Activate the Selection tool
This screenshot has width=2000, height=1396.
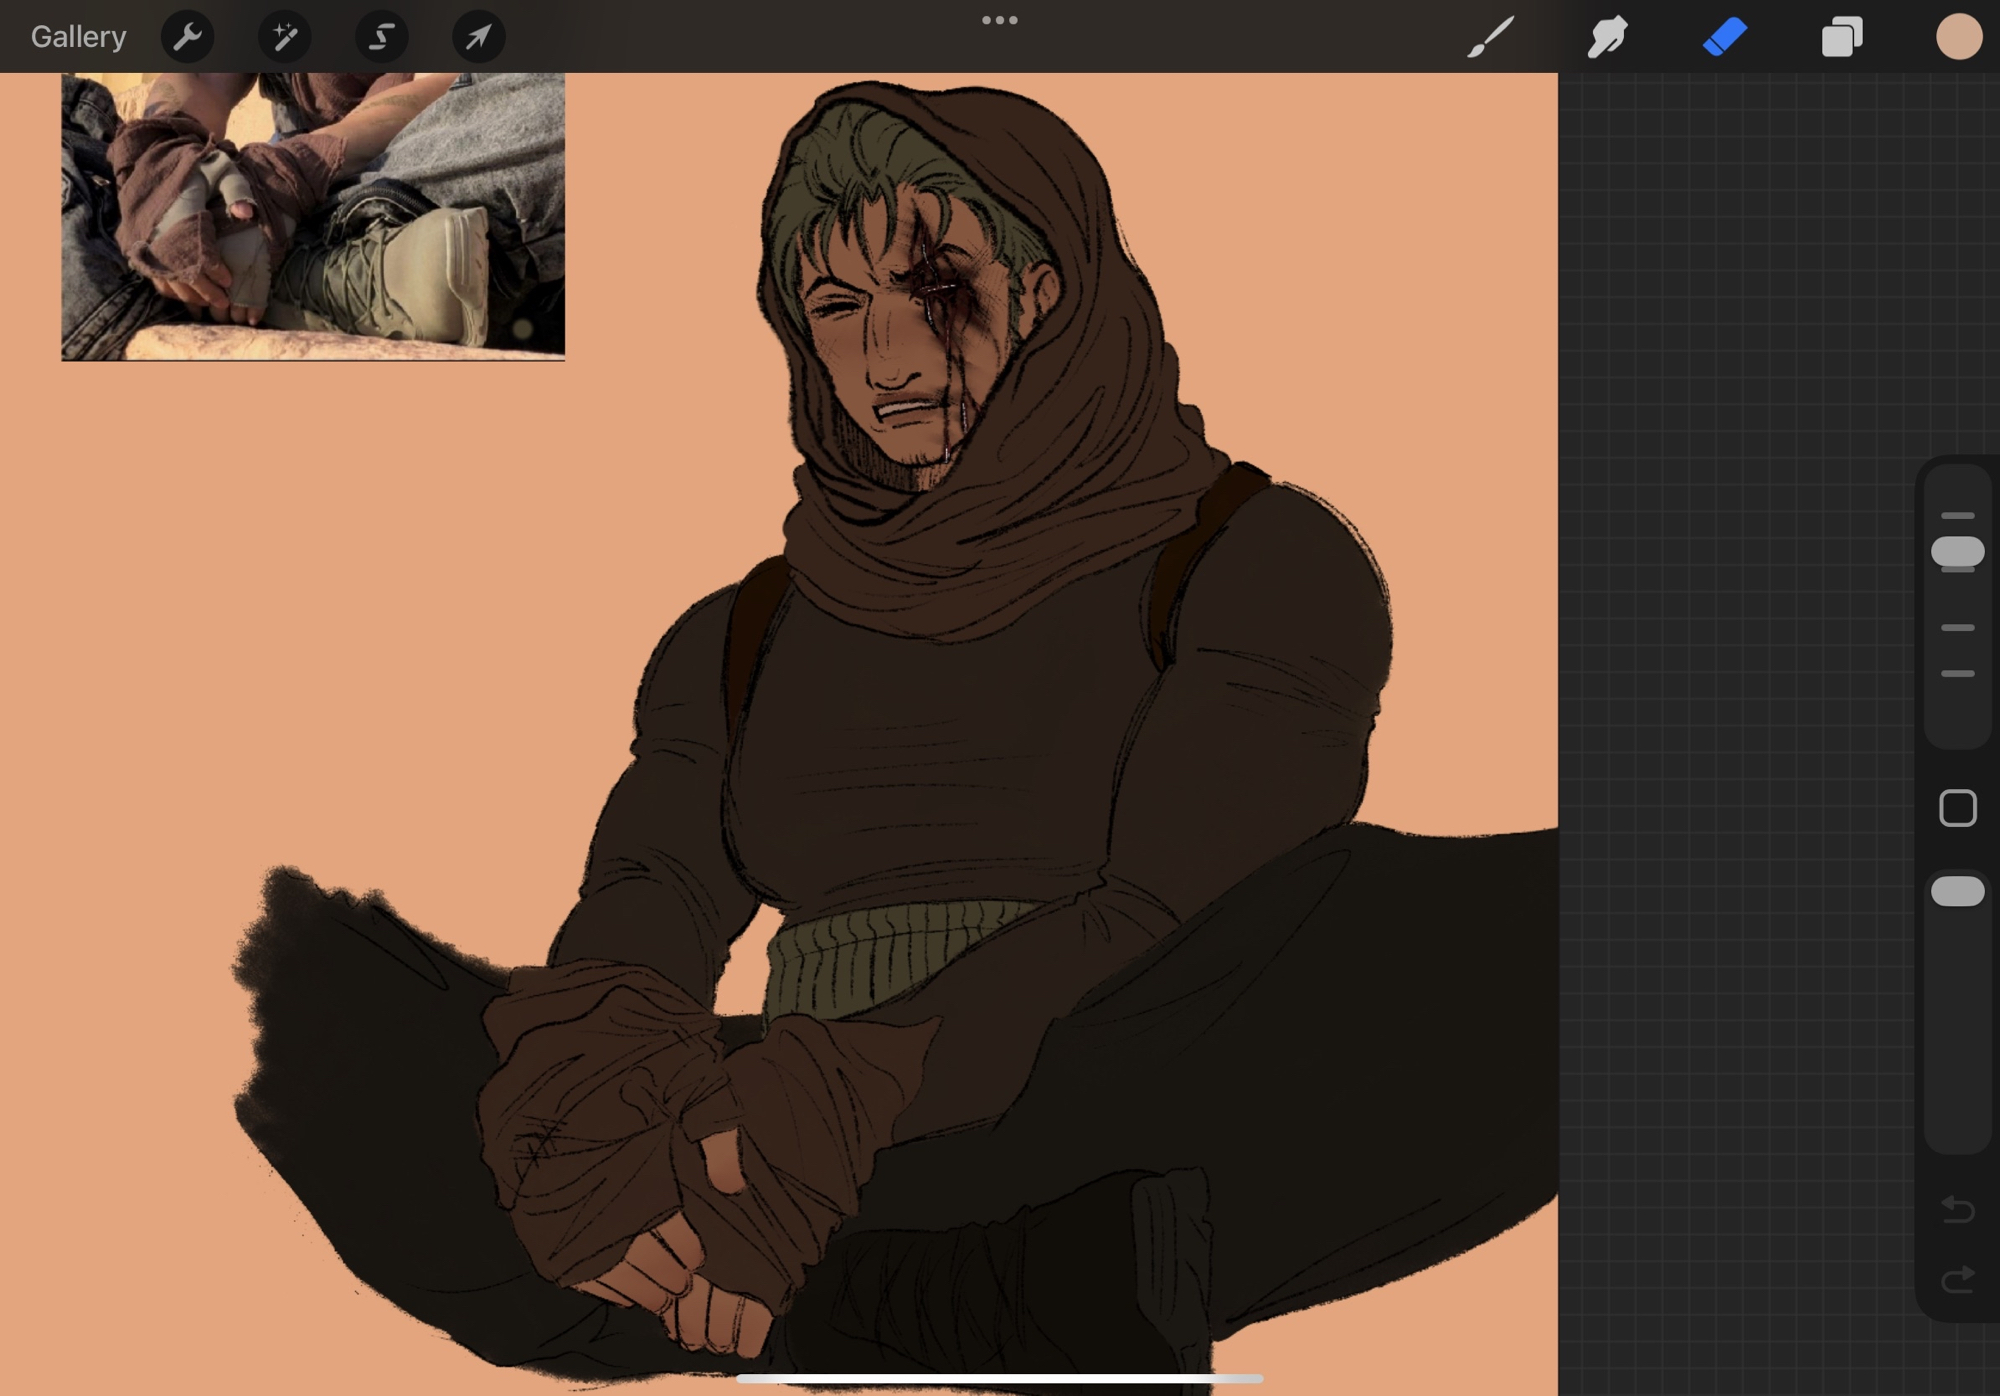tap(381, 37)
